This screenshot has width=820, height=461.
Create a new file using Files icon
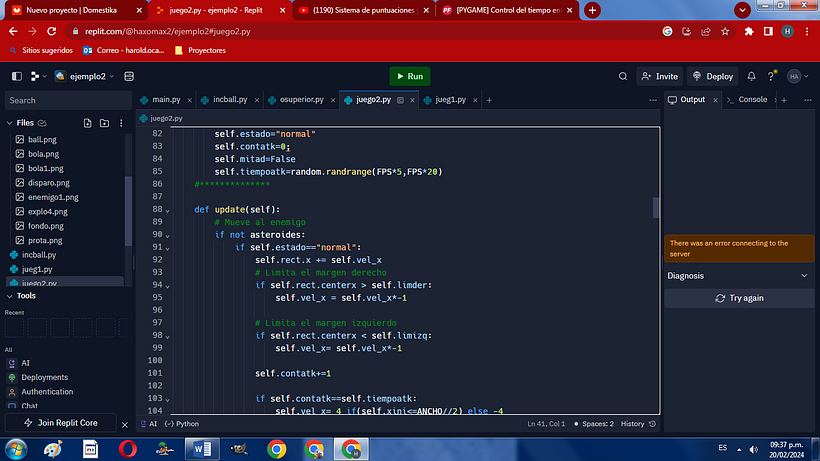[87, 123]
